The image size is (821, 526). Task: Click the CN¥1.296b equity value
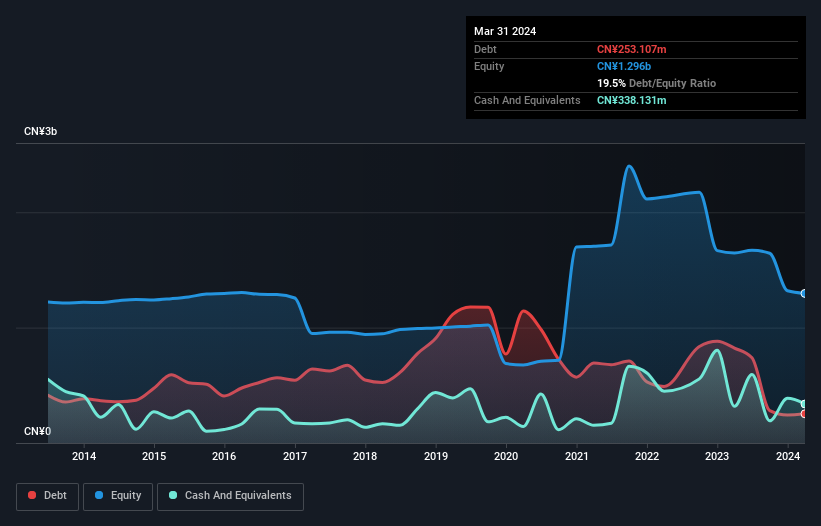coord(624,66)
